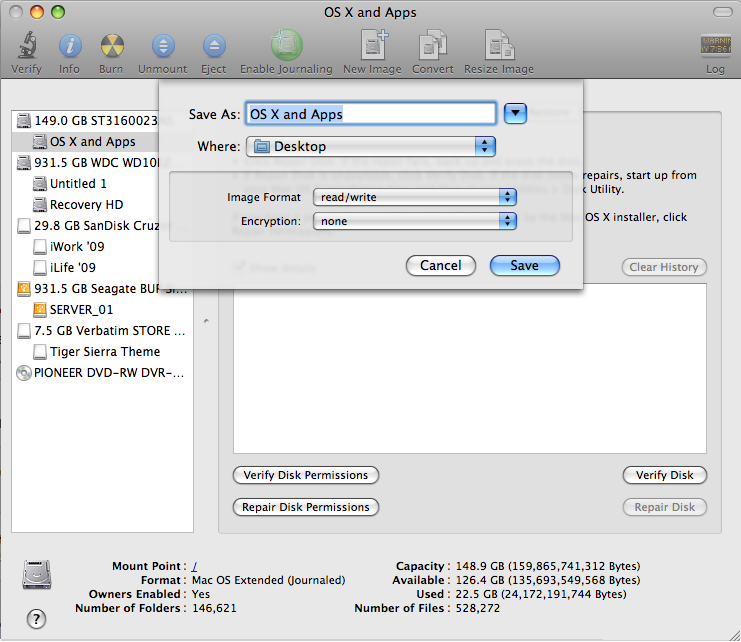
Task: Click the help question mark button
Action: point(36,619)
